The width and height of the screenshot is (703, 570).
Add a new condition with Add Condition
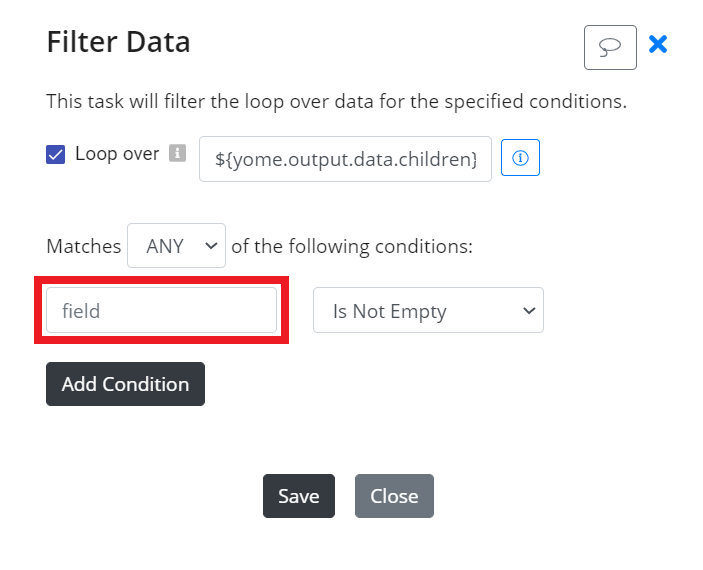tap(126, 384)
